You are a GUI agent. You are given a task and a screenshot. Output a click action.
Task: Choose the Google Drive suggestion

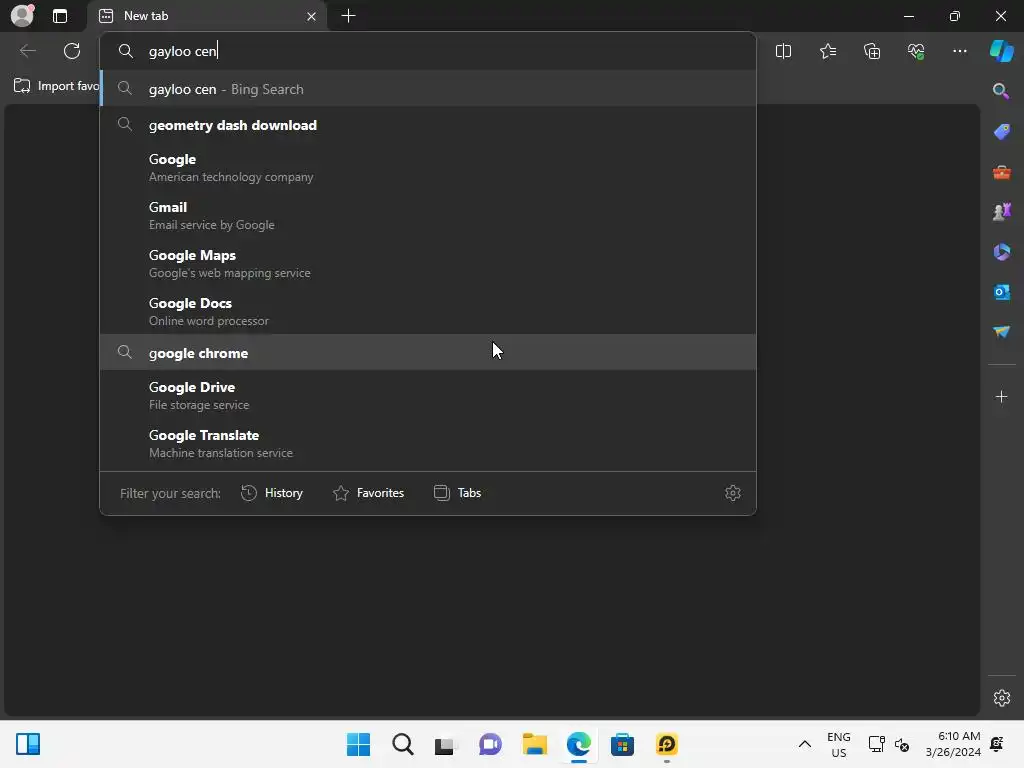point(428,395)
